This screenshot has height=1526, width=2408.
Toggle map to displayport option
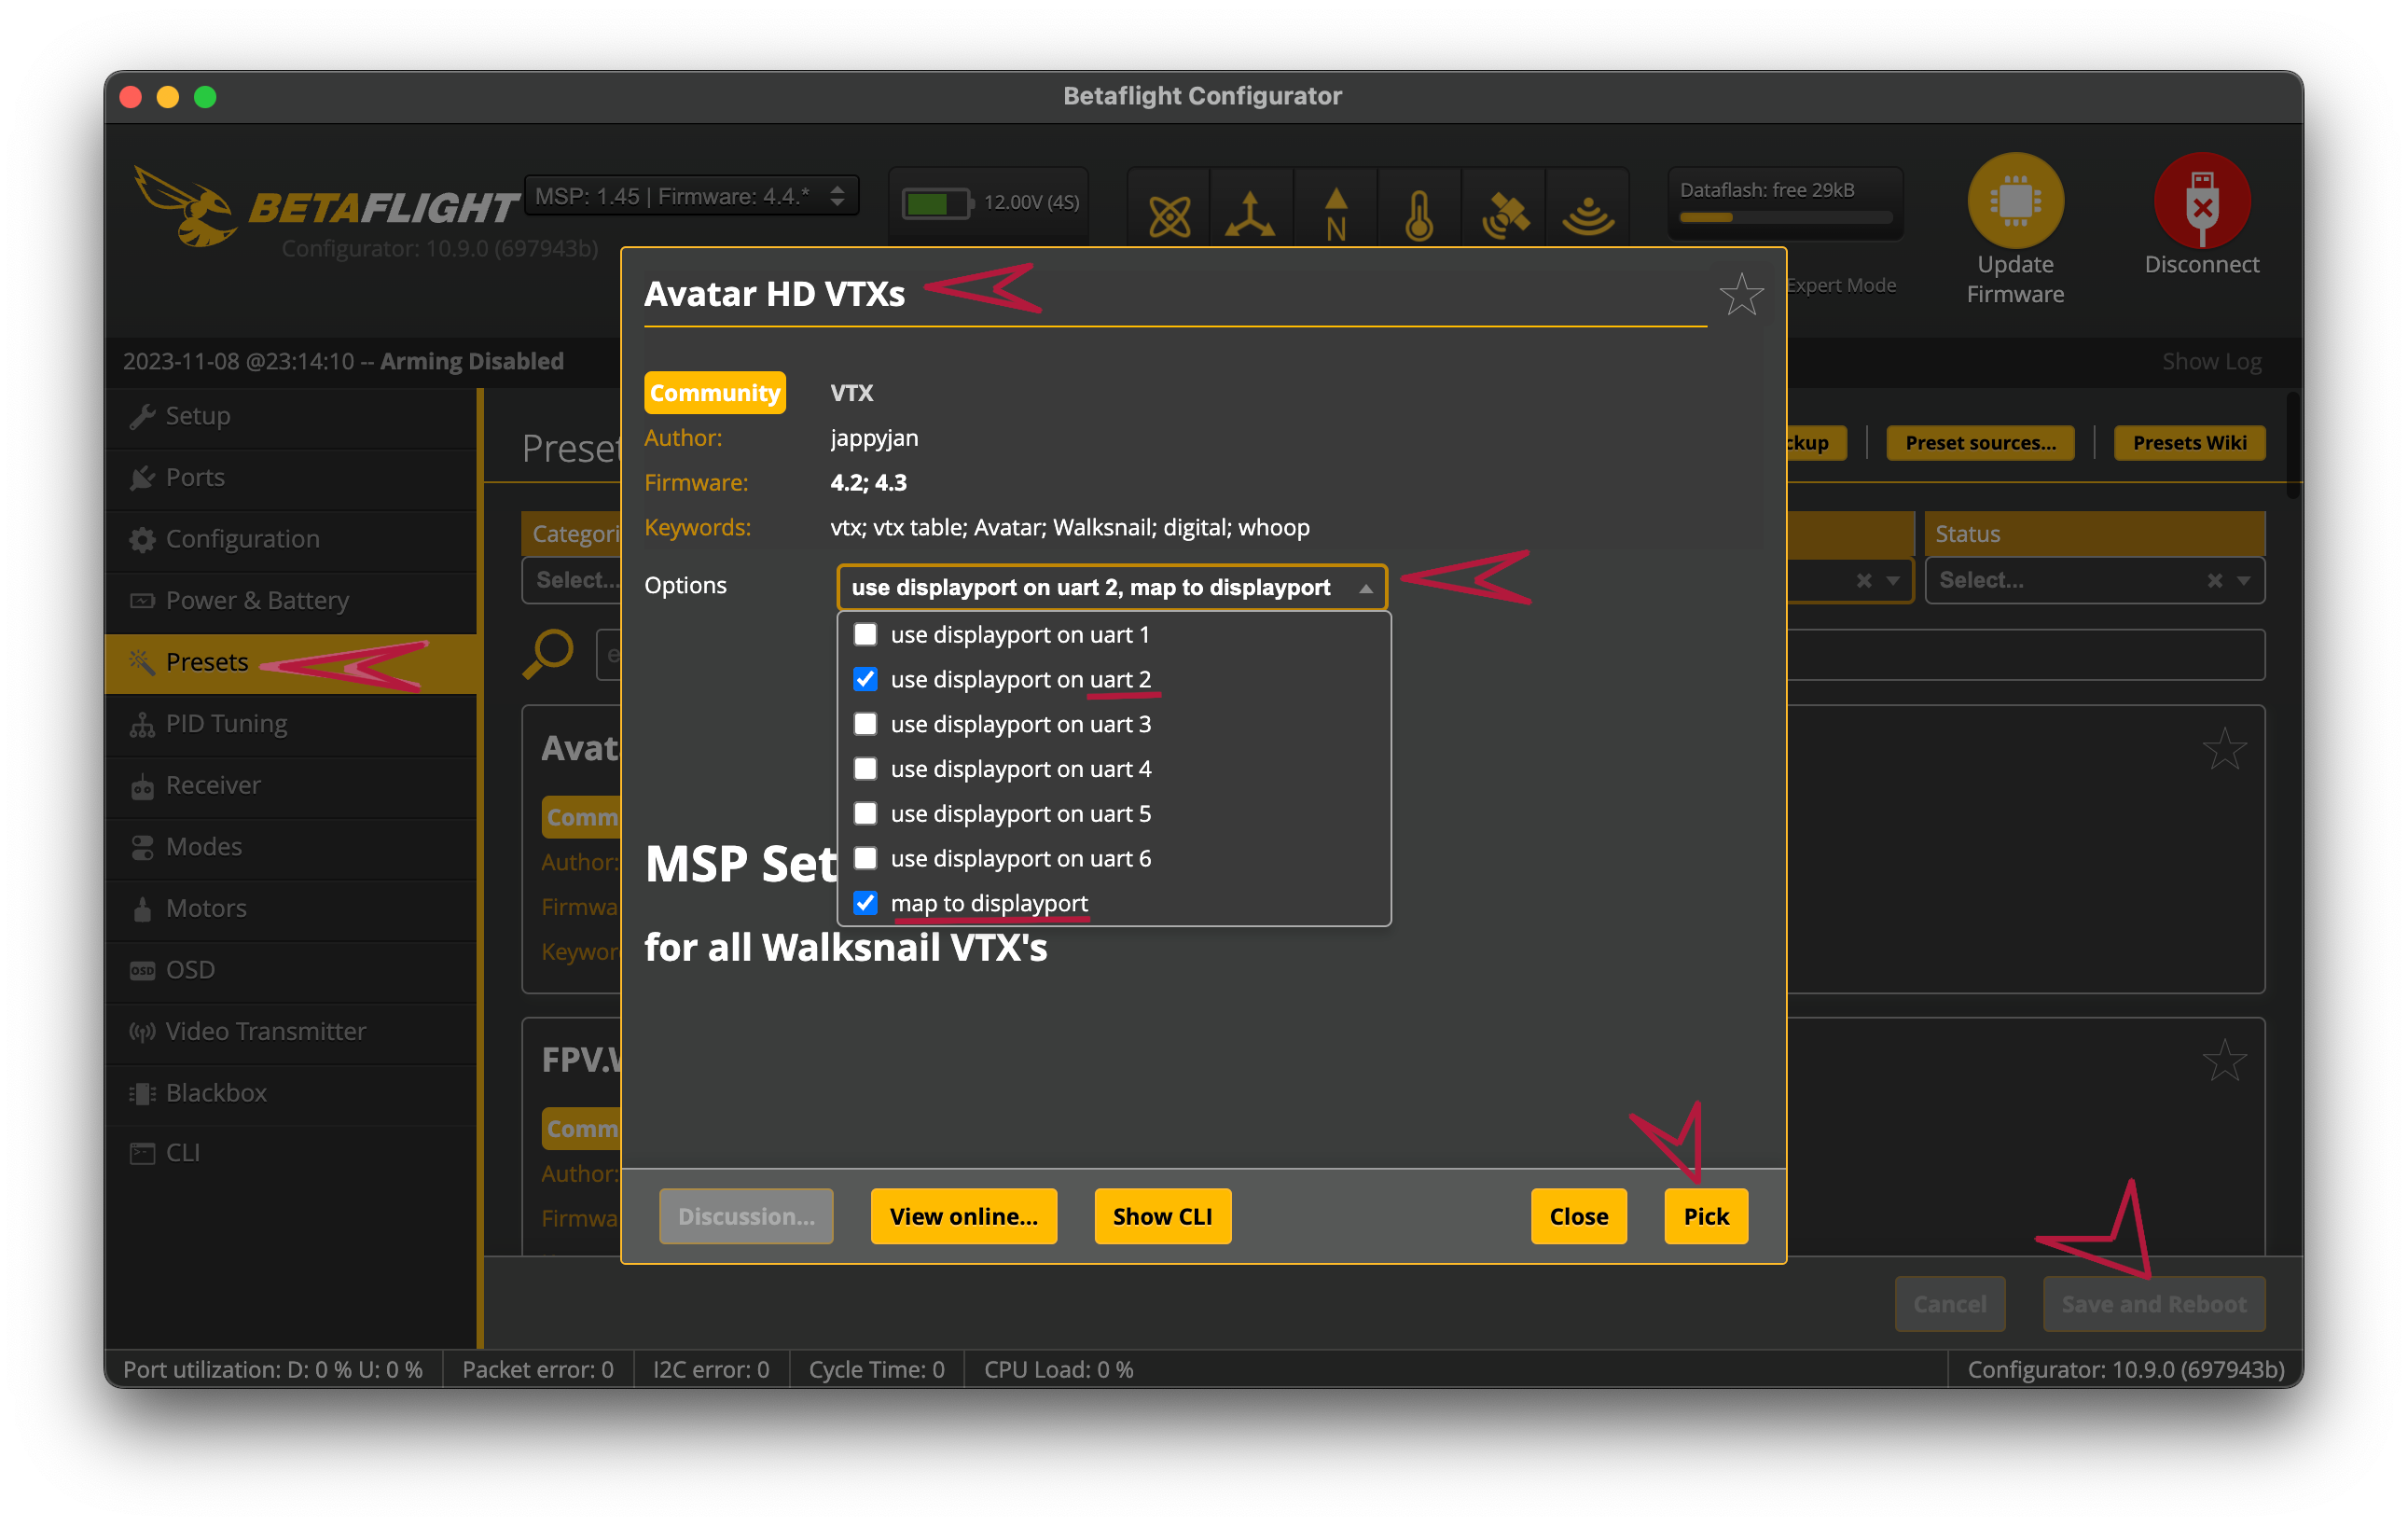tap(865, 903)
